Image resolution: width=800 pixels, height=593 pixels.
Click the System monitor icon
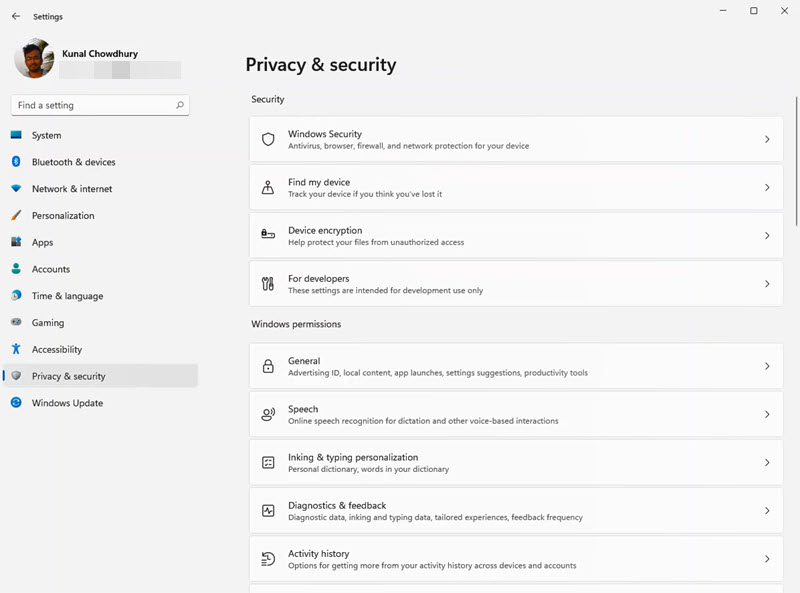[x=16, y=135]
